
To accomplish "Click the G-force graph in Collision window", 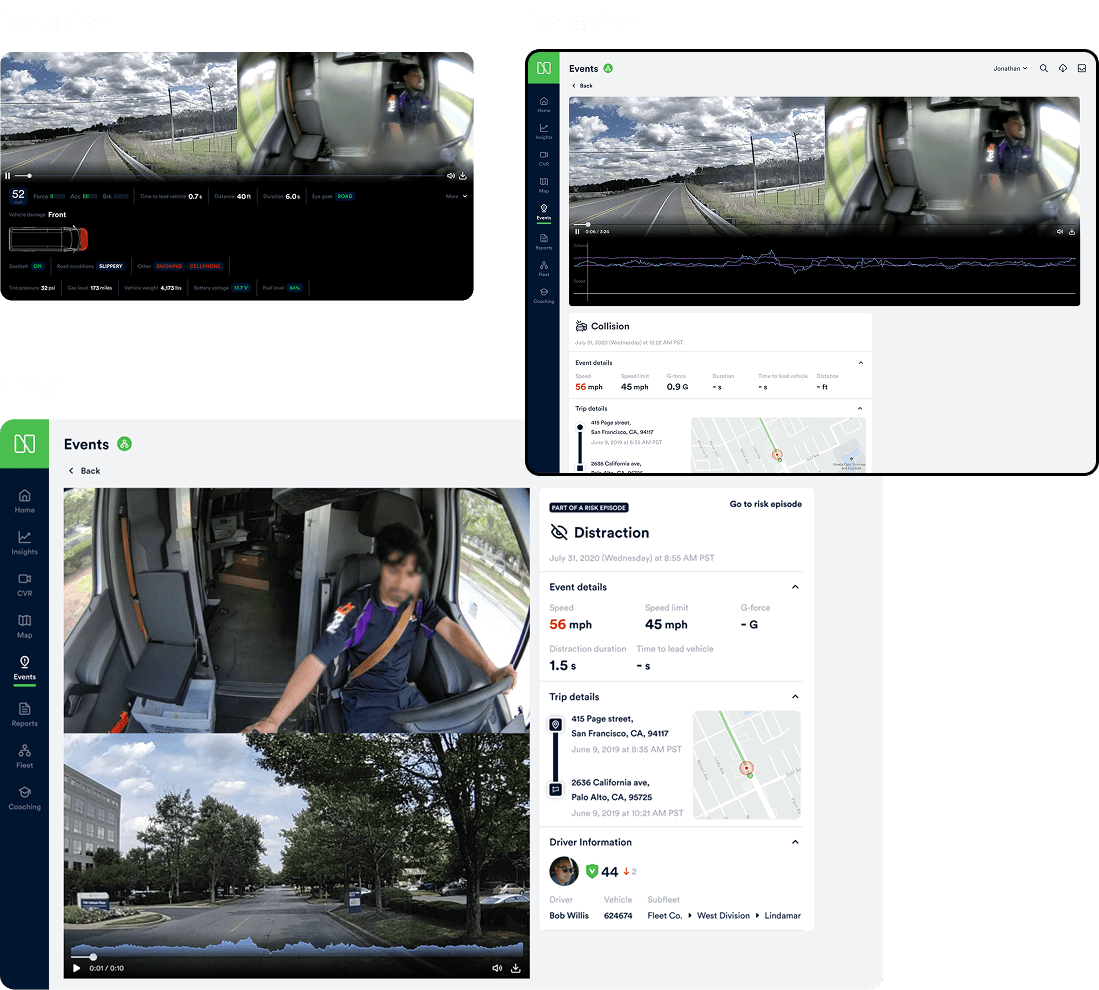I will point(824,262).
